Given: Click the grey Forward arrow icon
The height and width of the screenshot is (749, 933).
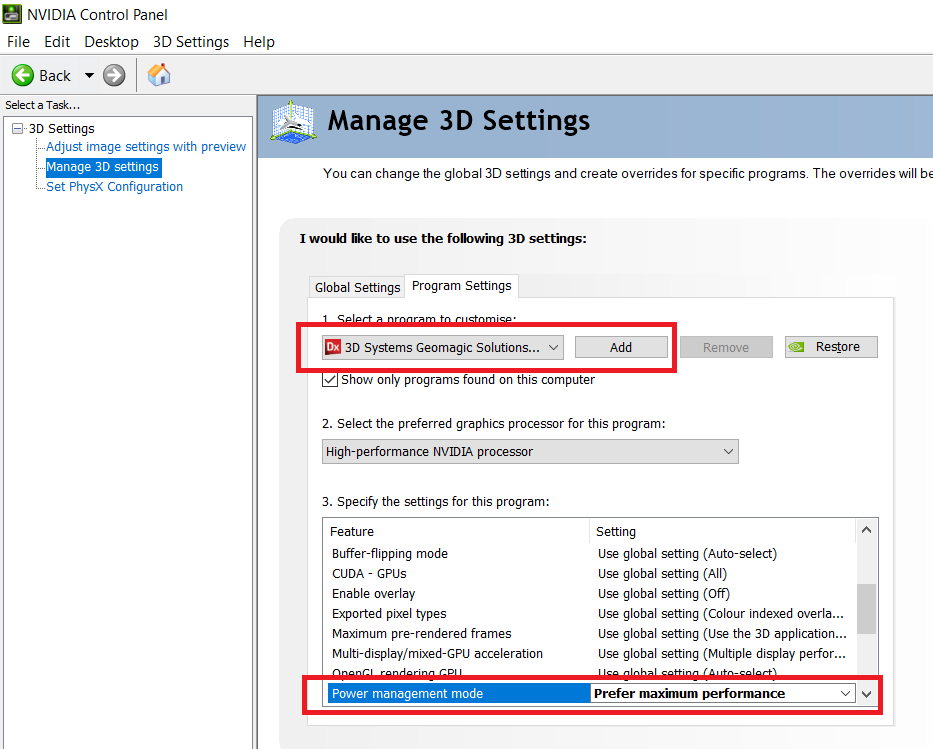Looking at the screenshot, I should pyautogui.click(x=114, y=76).
